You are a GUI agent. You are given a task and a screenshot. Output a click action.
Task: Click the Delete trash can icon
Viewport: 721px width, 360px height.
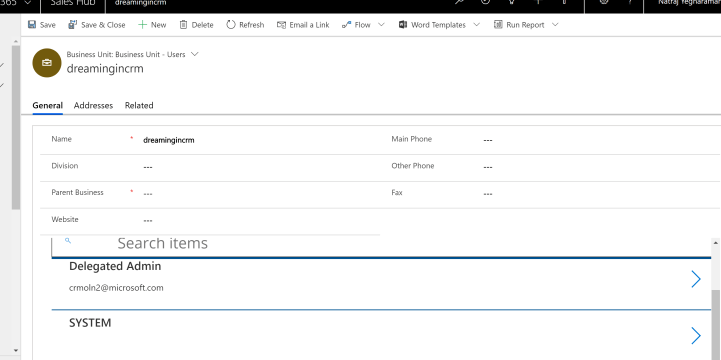pos(183,25)
